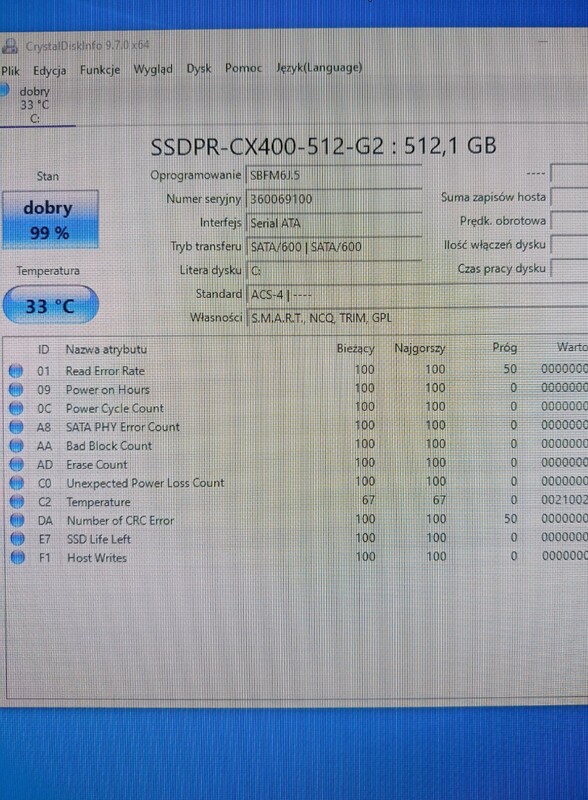This screenshot has height=800, width=588.
Task: Click the status icon for Erase Count
Action: coord(16,465)
